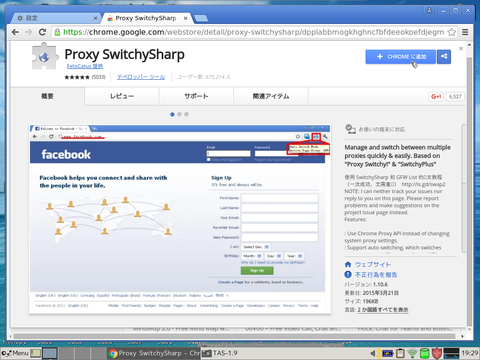Click the Chrome icon in the taskbar window button
Viewport: 480px width, 360px height.
point(113,353)
